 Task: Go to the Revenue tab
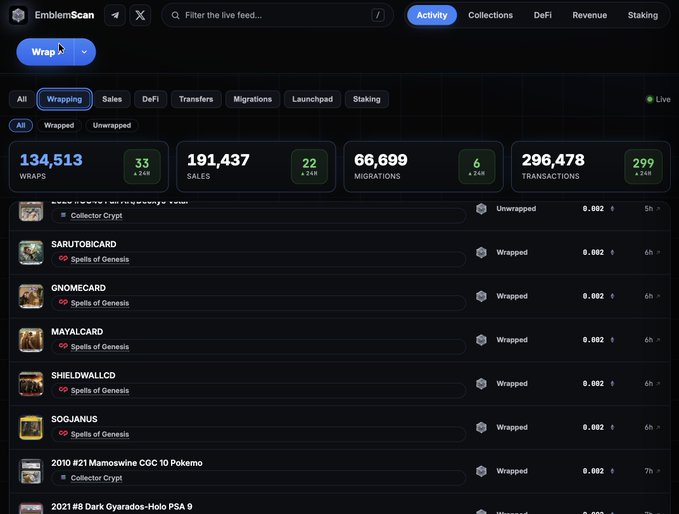pos(589,15)
